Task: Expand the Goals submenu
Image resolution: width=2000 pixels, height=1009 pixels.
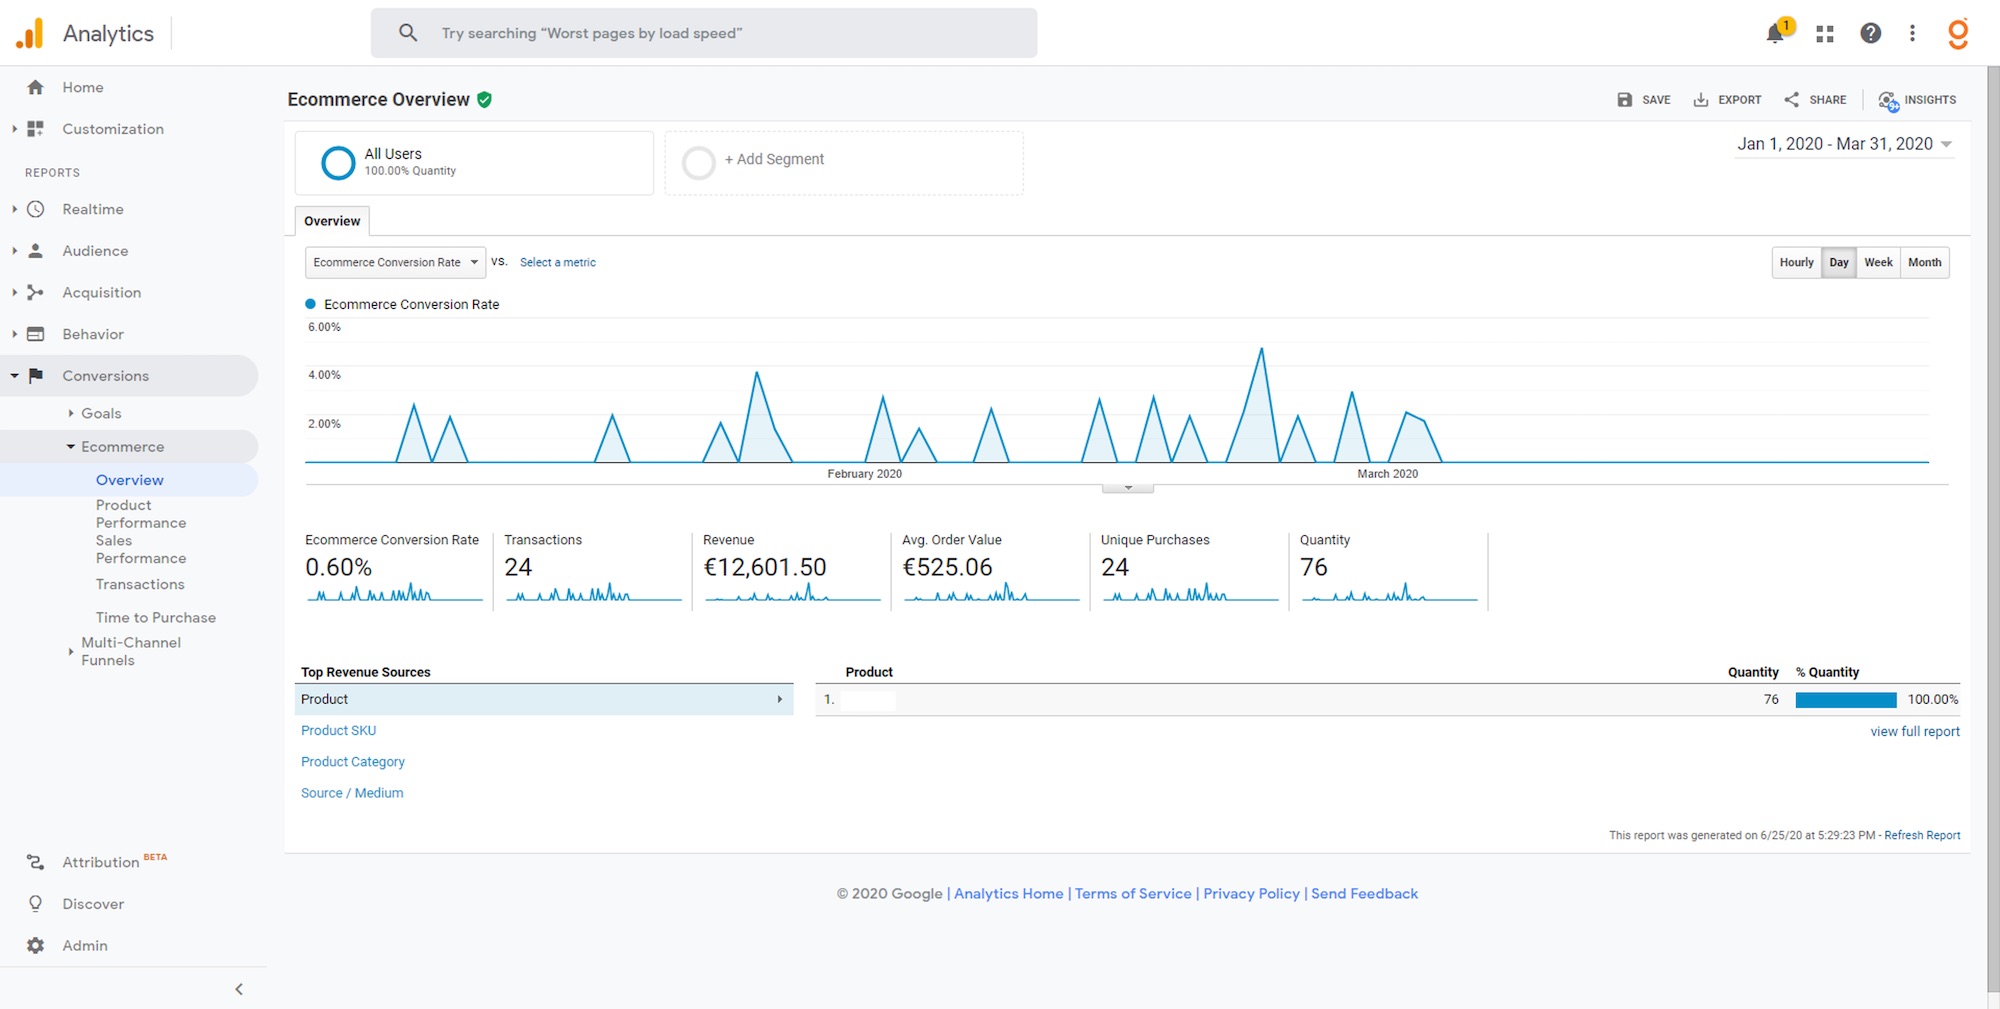Action: pyautogui.click(x=71, y=413)
